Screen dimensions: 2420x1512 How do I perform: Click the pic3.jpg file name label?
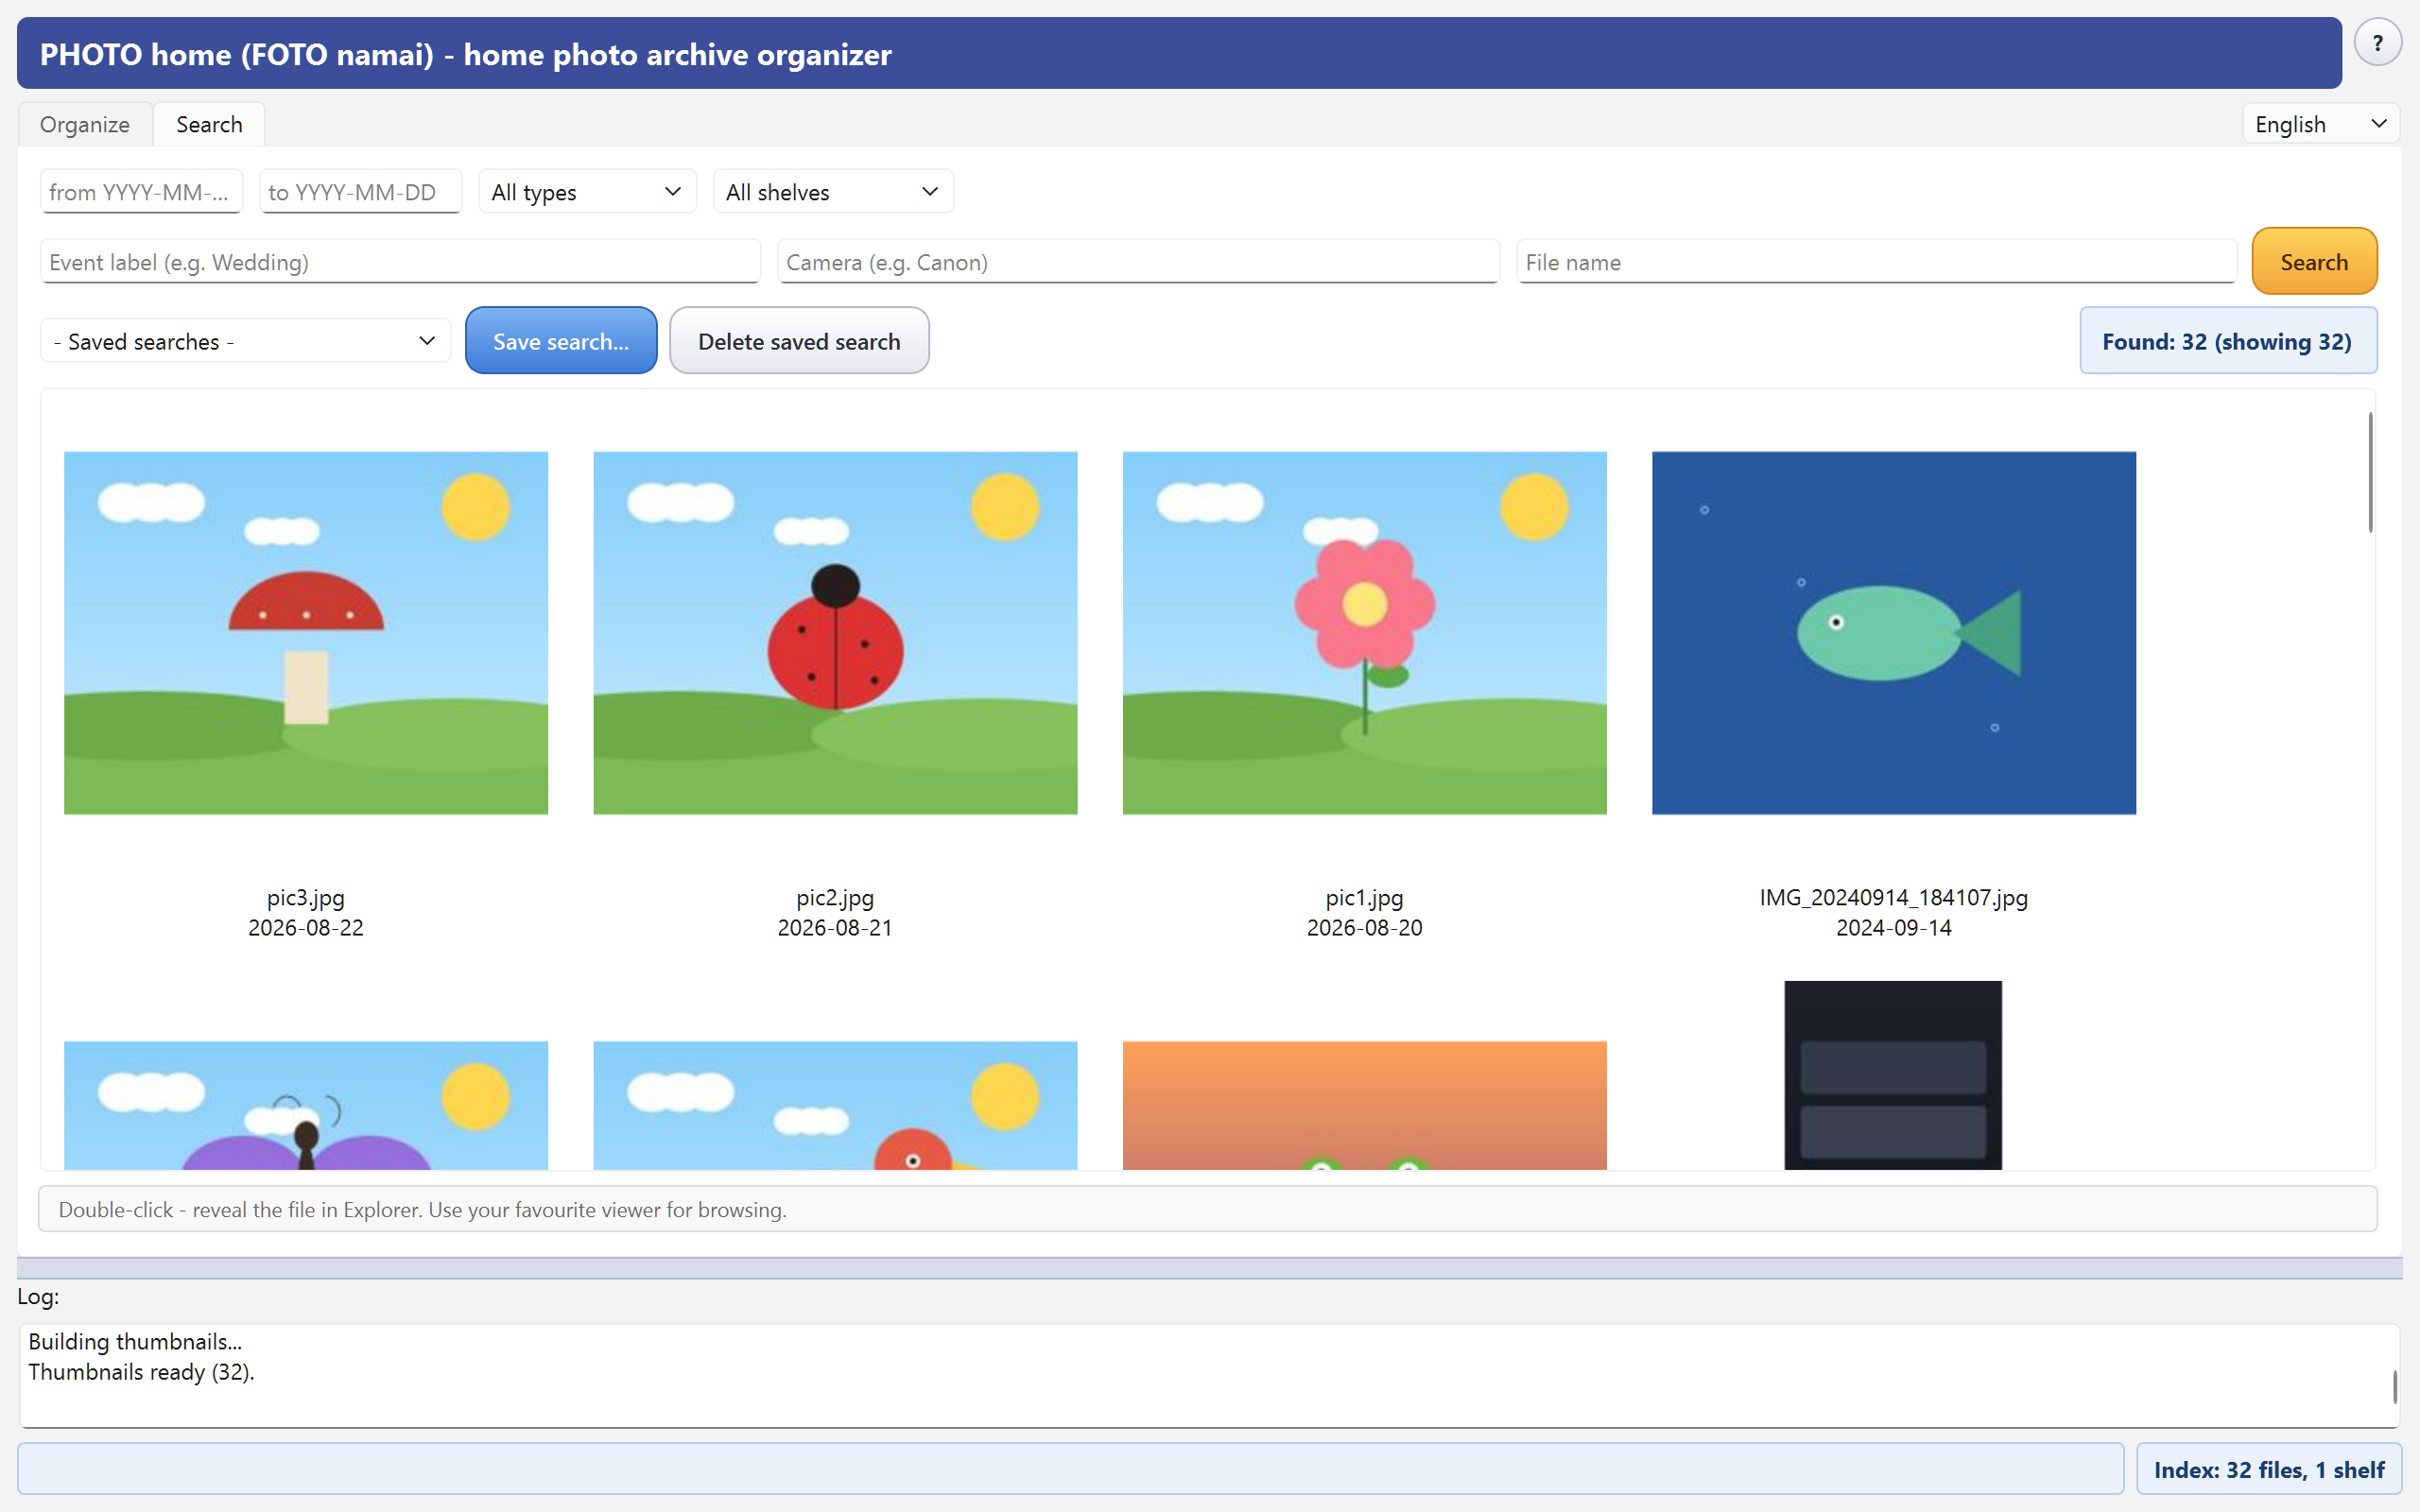306,898
